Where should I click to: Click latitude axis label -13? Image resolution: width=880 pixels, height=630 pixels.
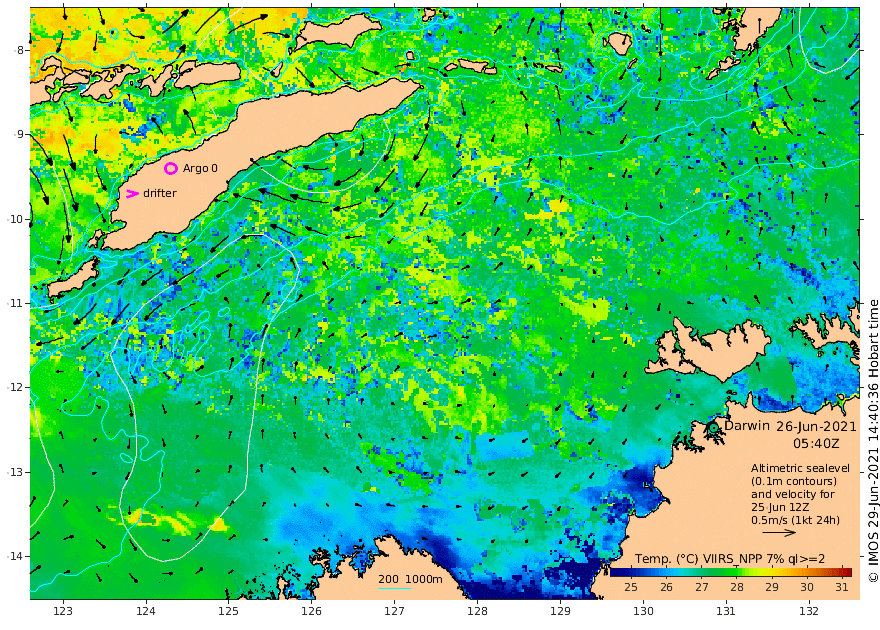tap(16, 472)
